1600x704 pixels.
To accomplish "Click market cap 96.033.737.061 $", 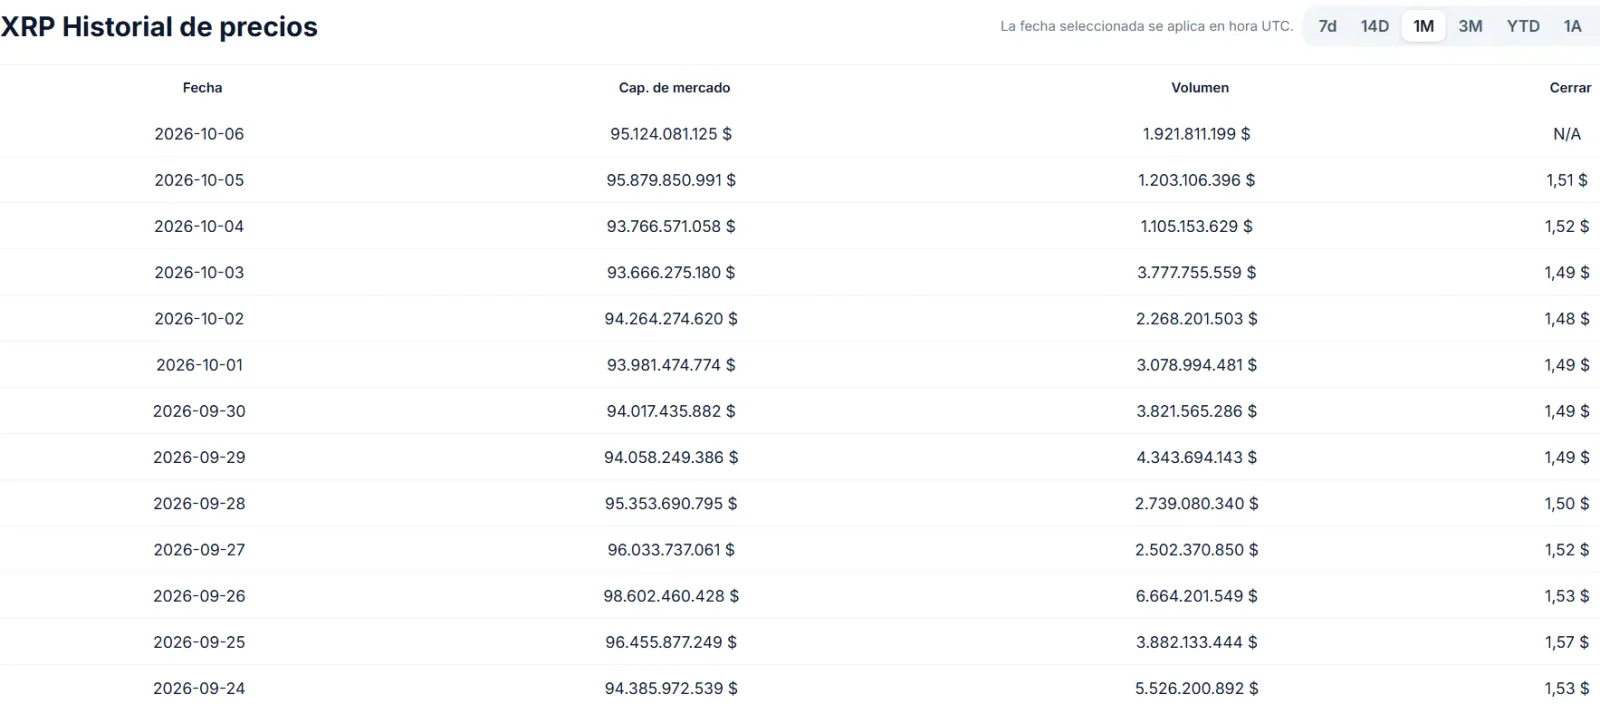I will [671, 550].
